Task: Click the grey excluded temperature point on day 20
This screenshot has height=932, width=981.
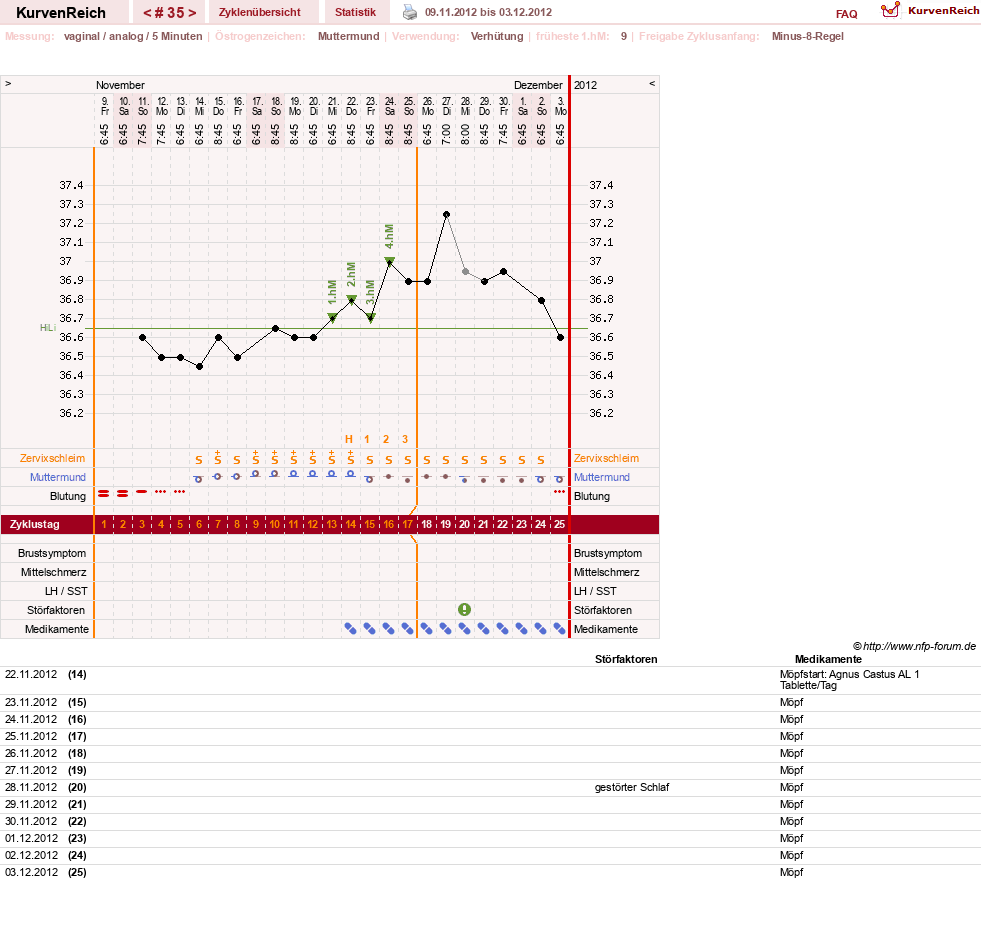Action: point(465,271)
